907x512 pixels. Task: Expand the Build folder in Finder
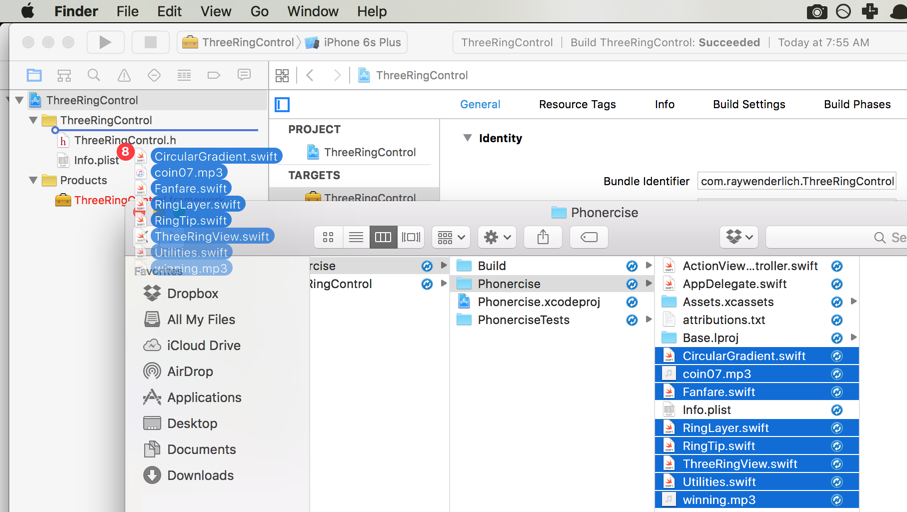click(x=648, y=266)
